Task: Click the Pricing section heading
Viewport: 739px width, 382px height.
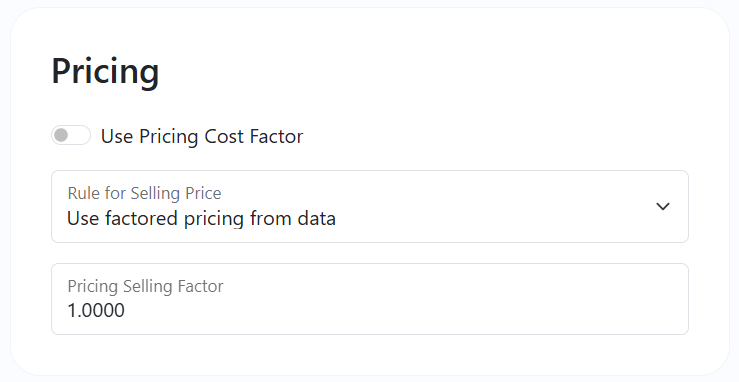Action: tap(105, 71)
